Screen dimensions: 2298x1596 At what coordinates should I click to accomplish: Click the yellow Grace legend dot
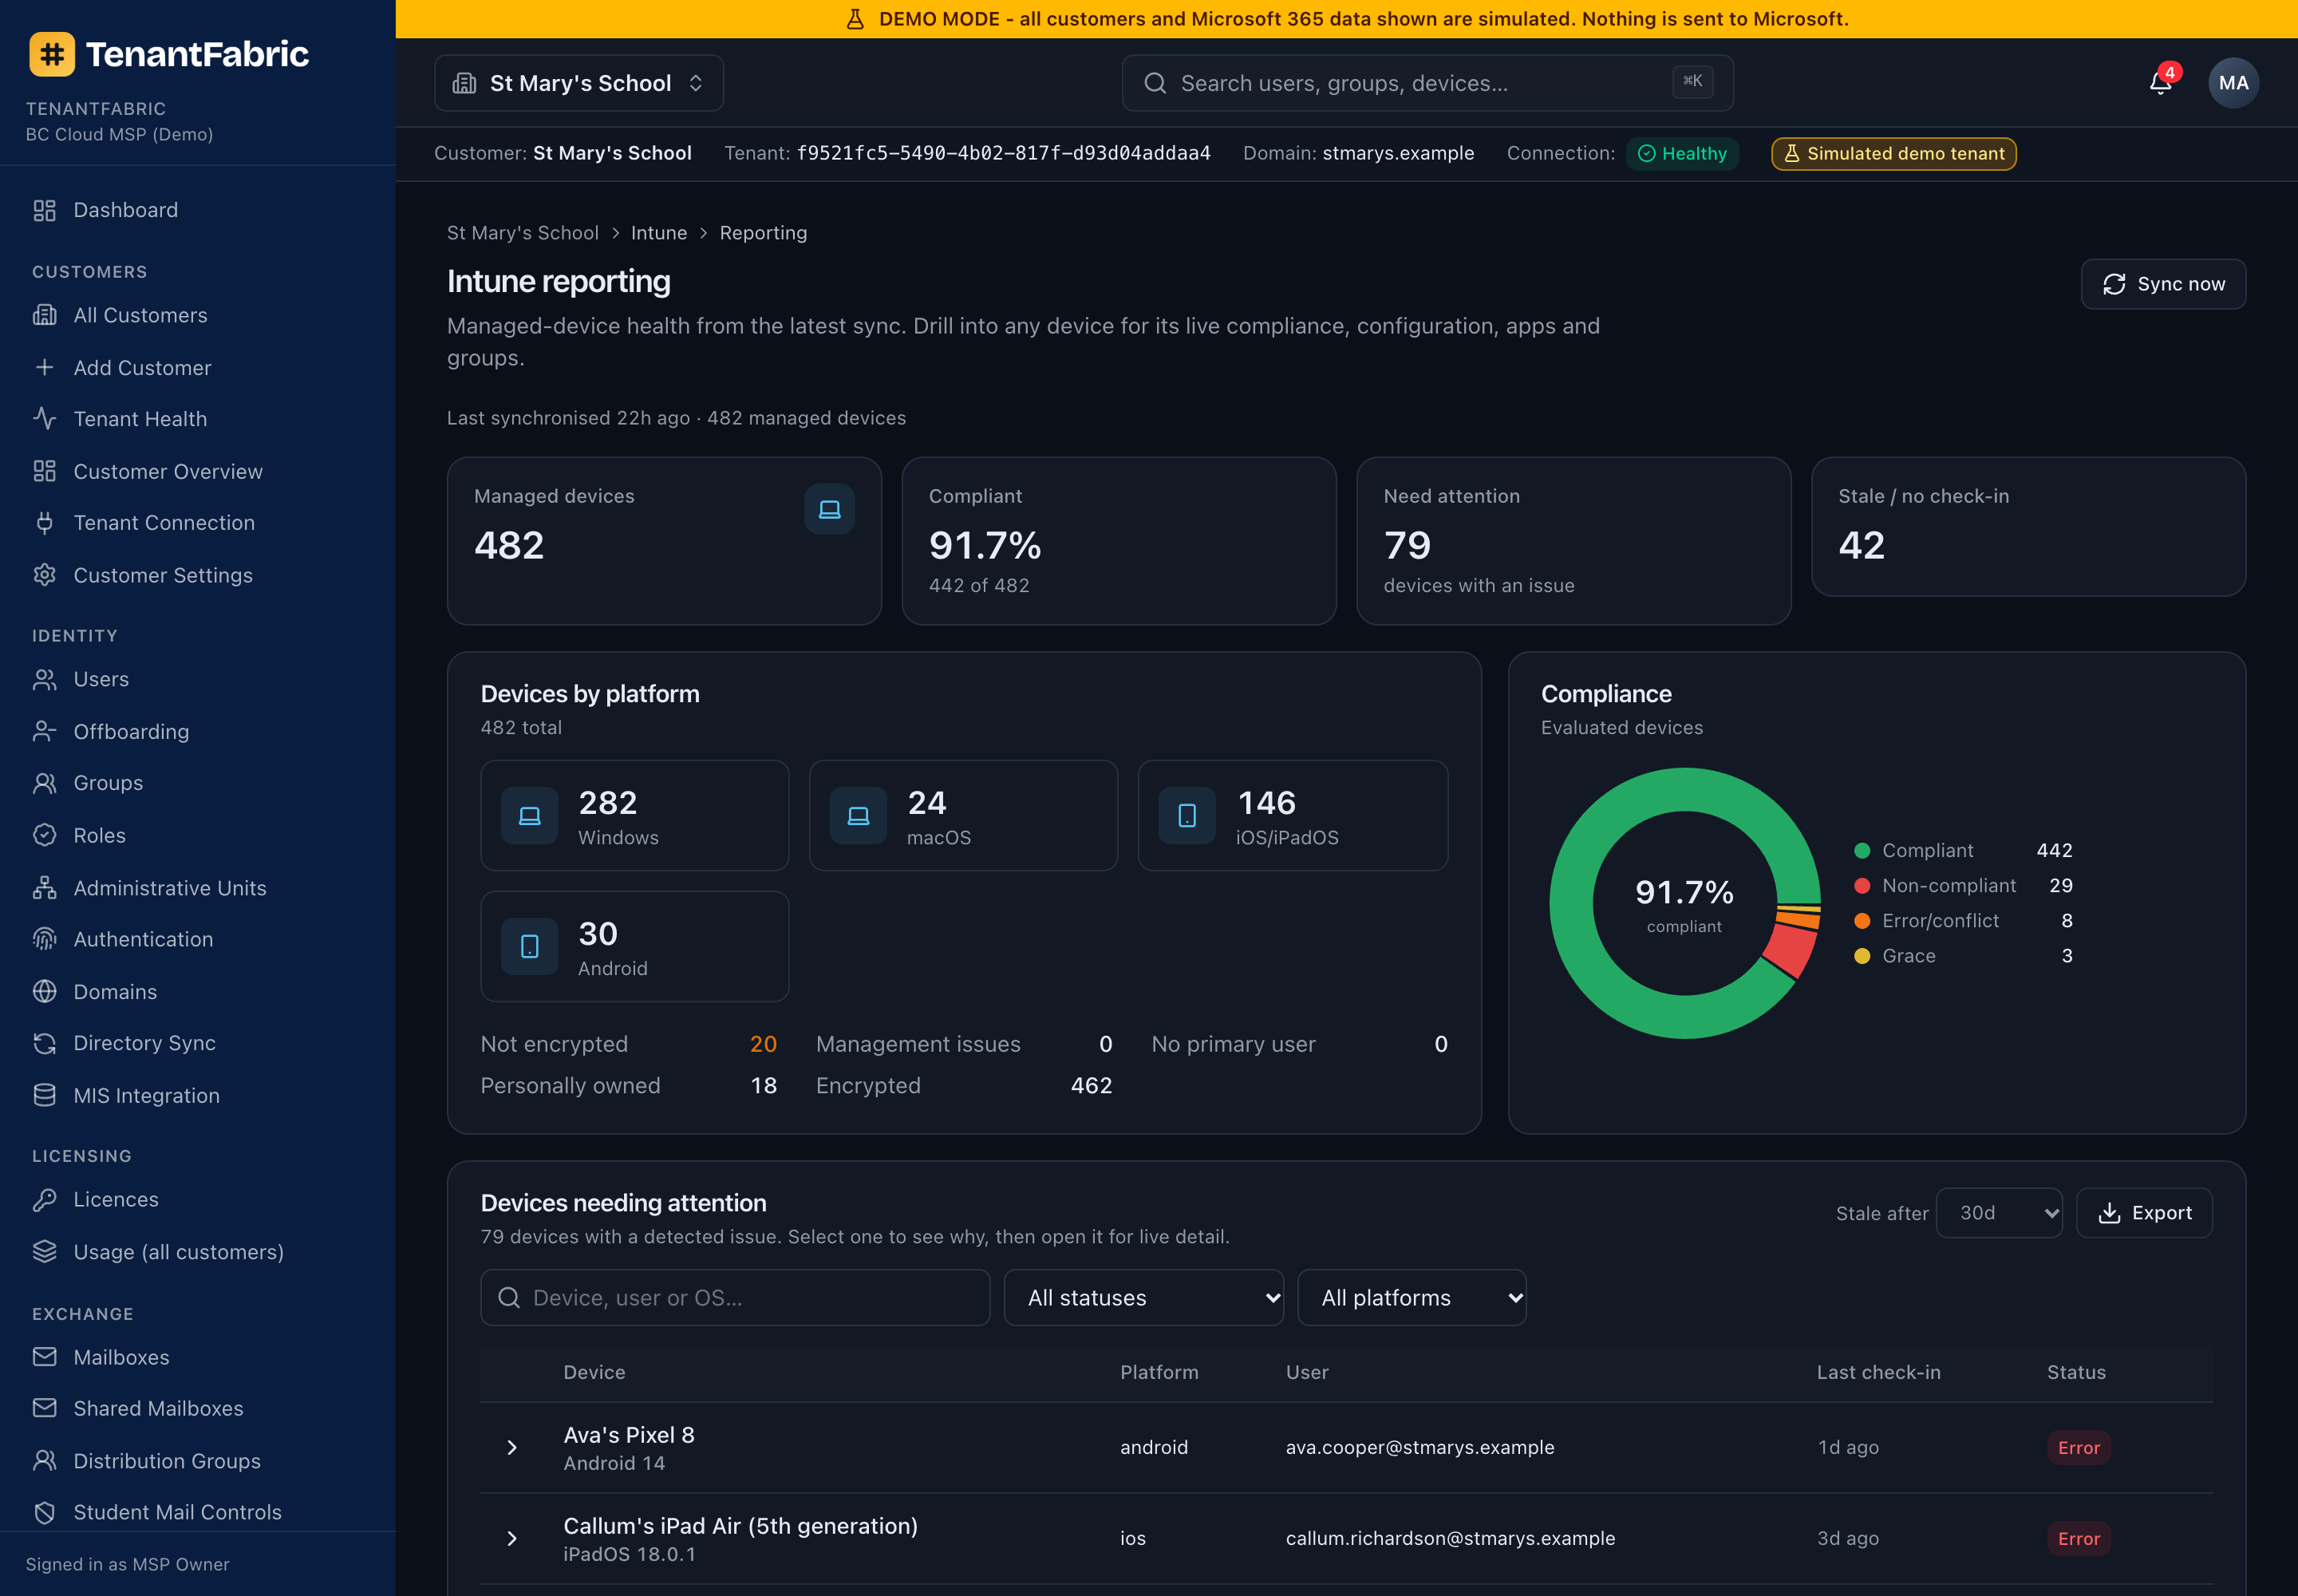coord(1862,956)
